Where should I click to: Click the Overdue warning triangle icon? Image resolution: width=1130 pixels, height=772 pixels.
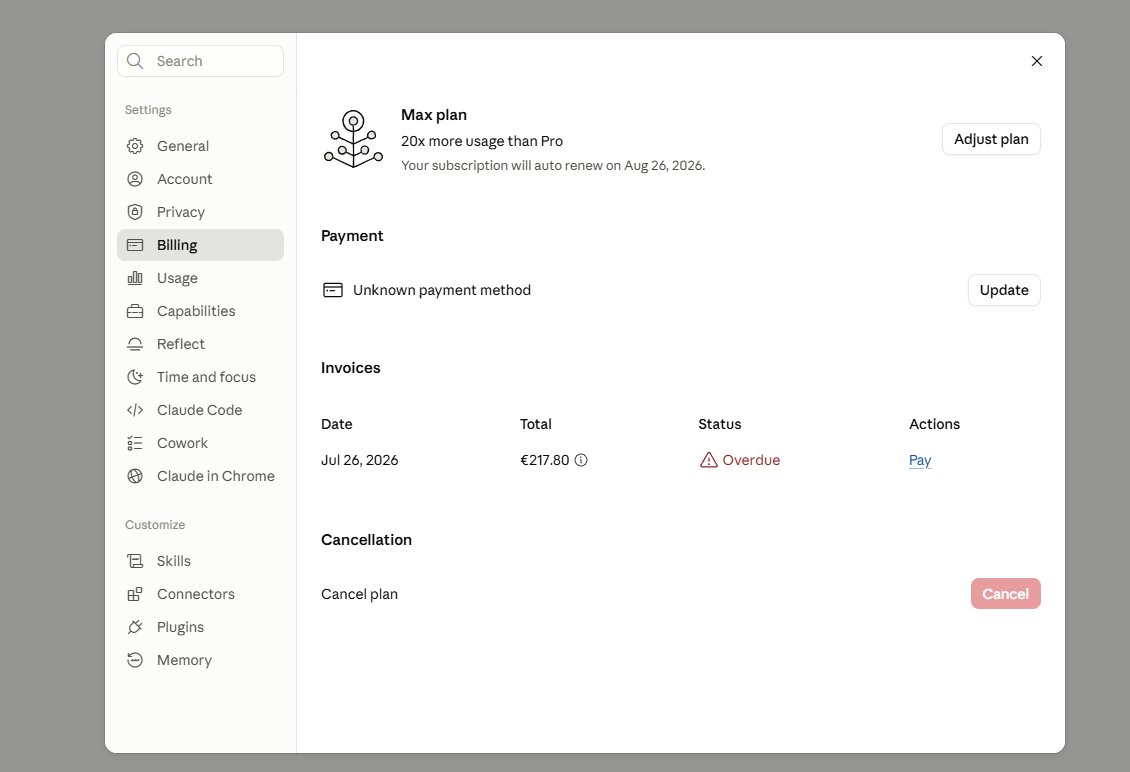pyautogui.click(x=708, y=460)
